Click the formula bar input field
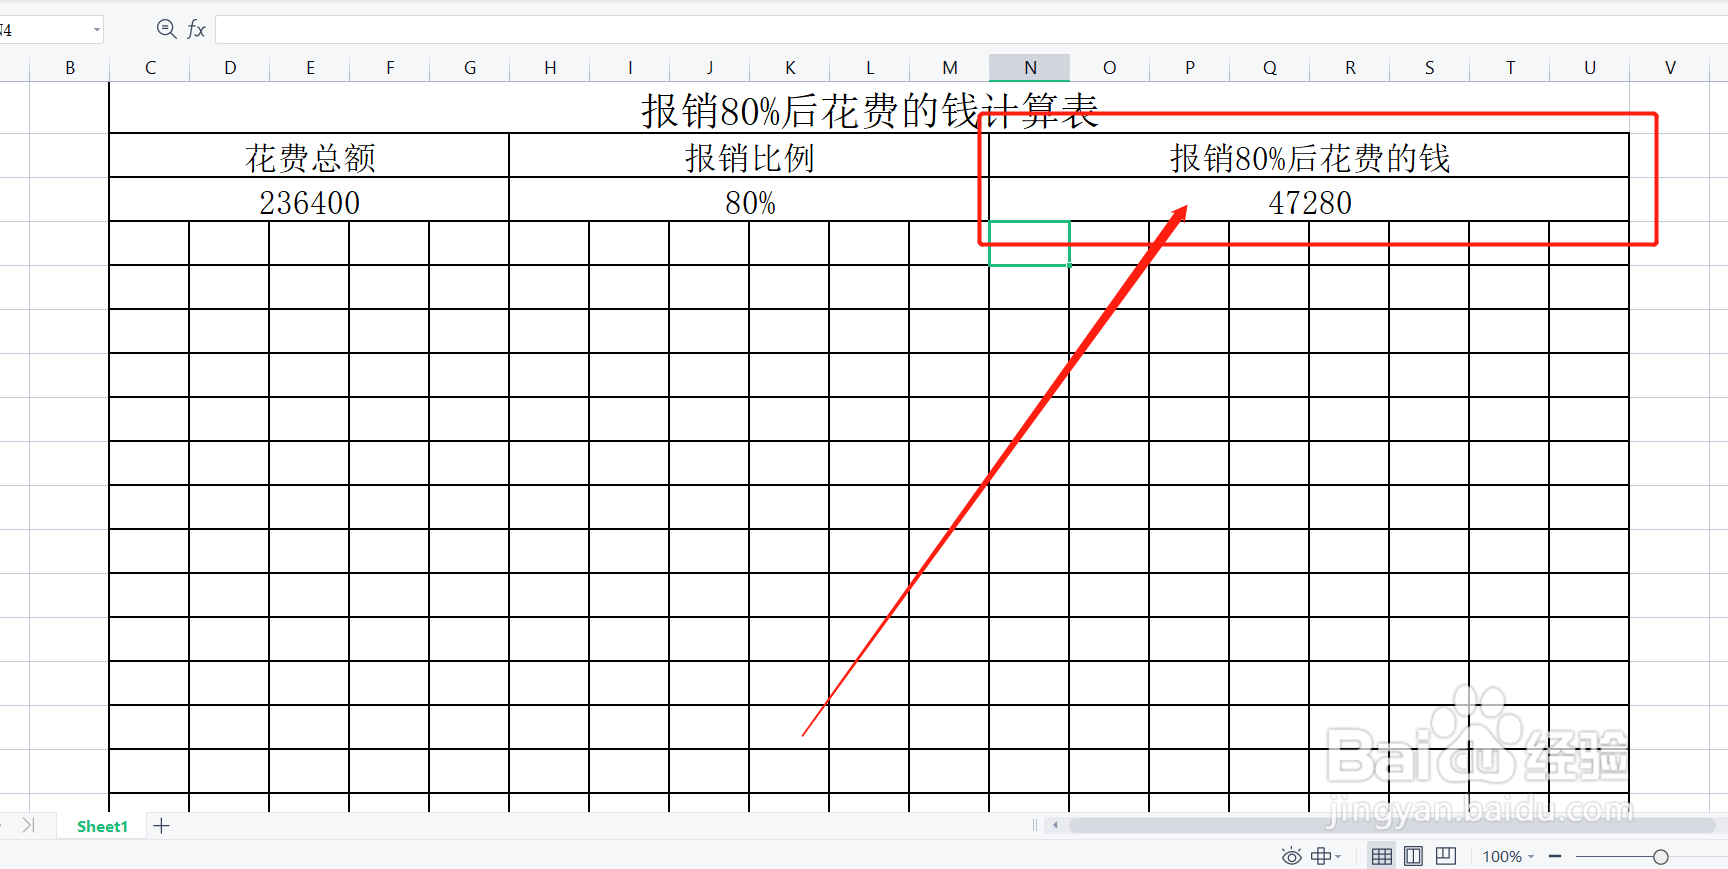Image resolution: width=1728 pixels, height=869 pixels. coord(971,30)
